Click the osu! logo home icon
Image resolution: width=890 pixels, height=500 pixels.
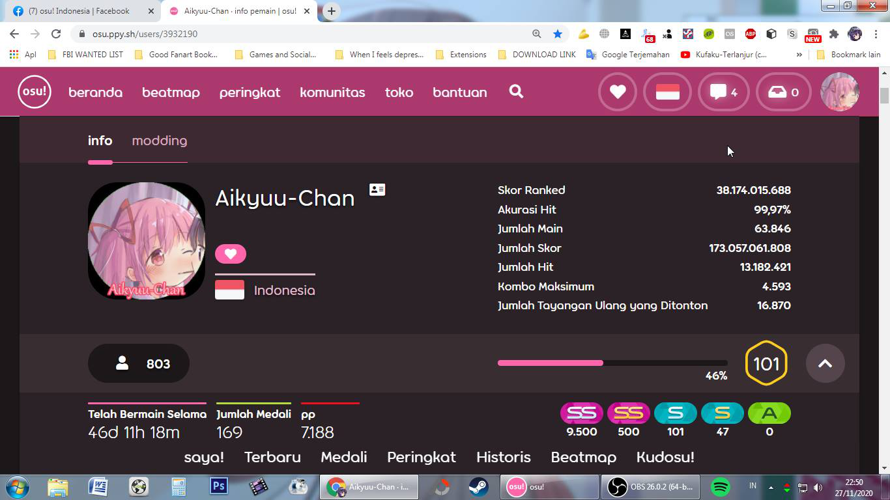coord(34,91)
